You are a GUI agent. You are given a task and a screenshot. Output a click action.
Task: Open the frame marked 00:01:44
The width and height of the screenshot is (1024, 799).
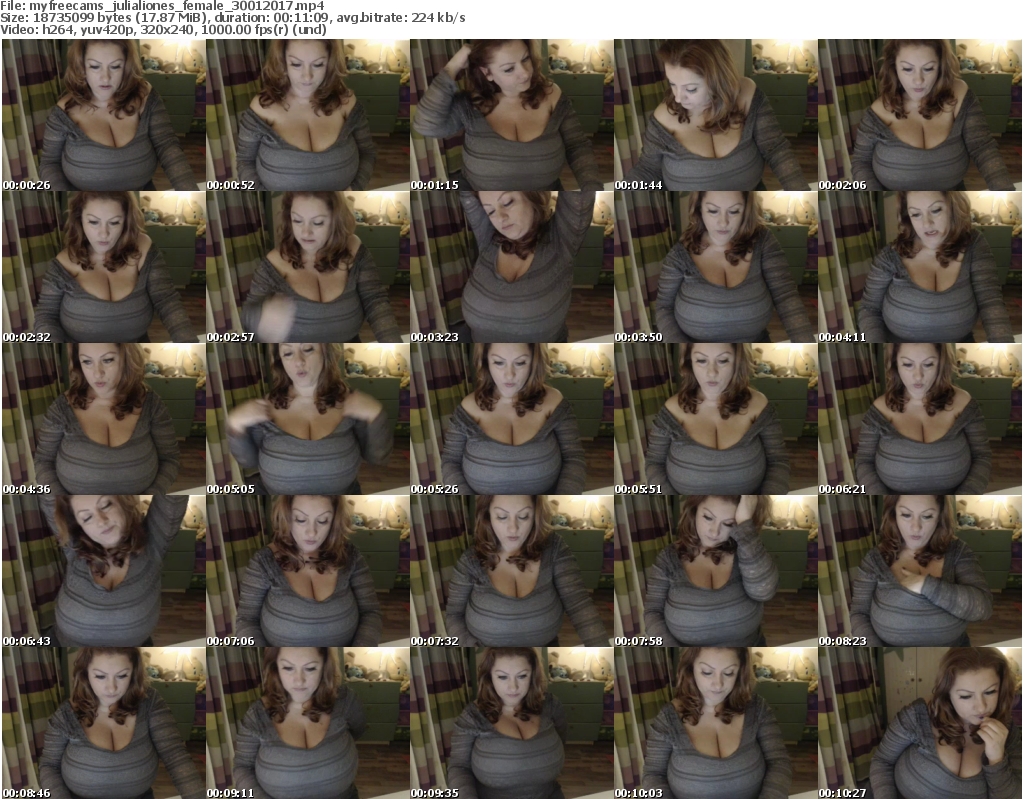[x=716, y=115]
